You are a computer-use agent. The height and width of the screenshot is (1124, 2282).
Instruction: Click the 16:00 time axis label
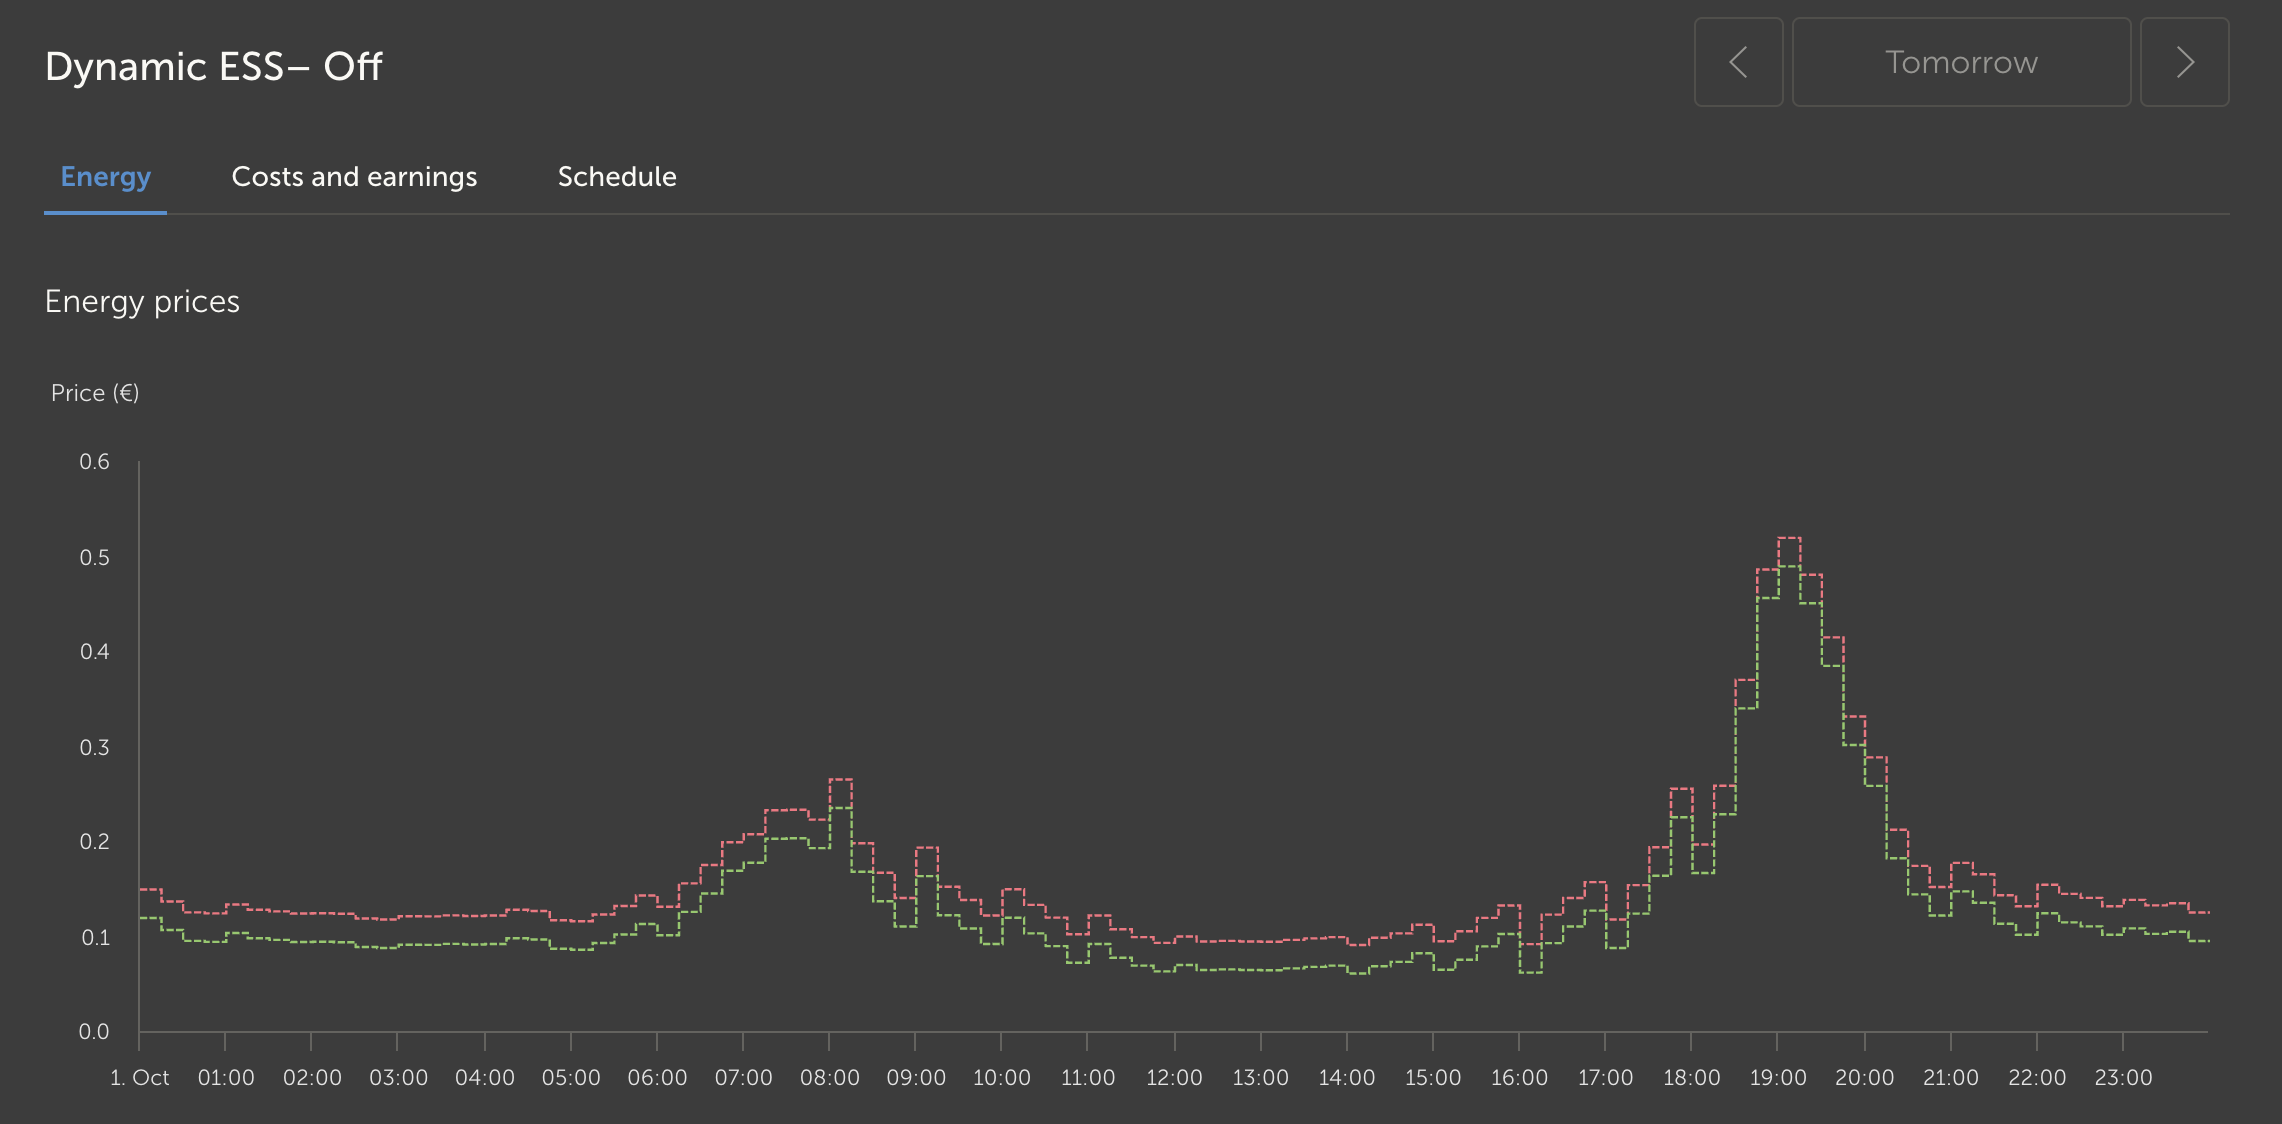click(x=1519, y=1078)
